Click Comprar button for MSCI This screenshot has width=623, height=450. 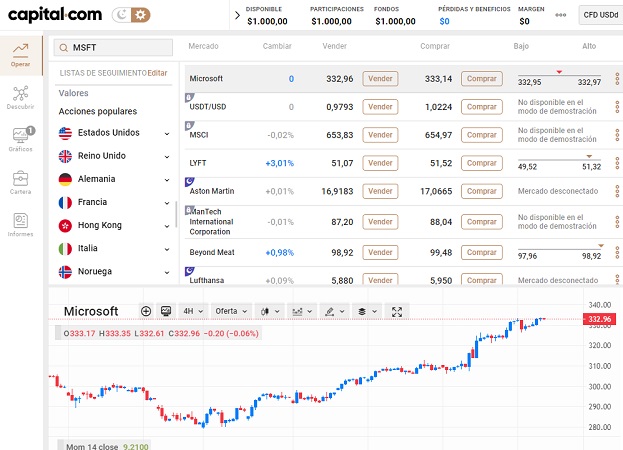pyautogui.click(x=482, y=135)
